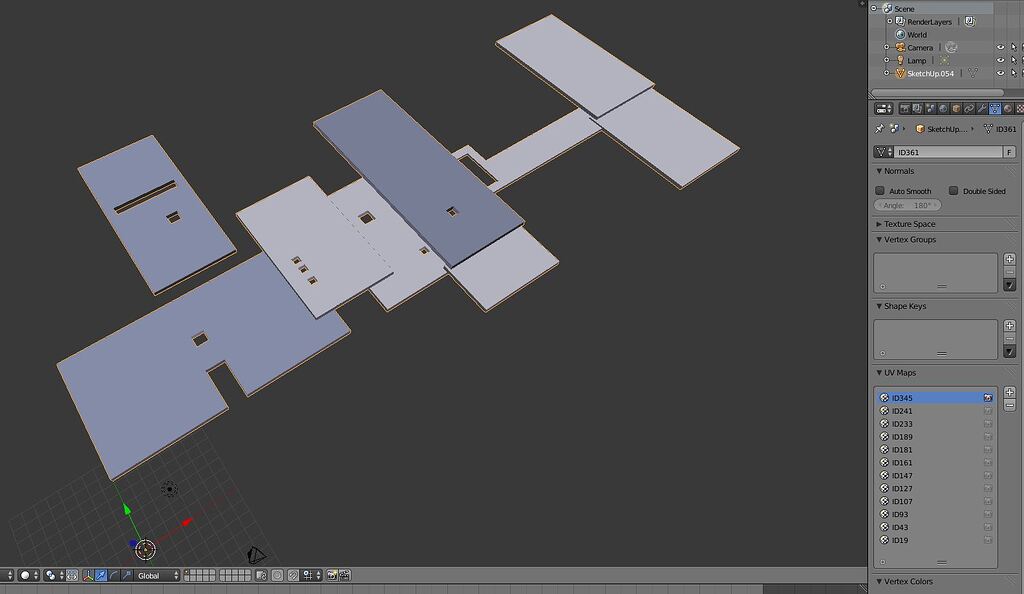Collapse the Normals panel

click(895, 171)
